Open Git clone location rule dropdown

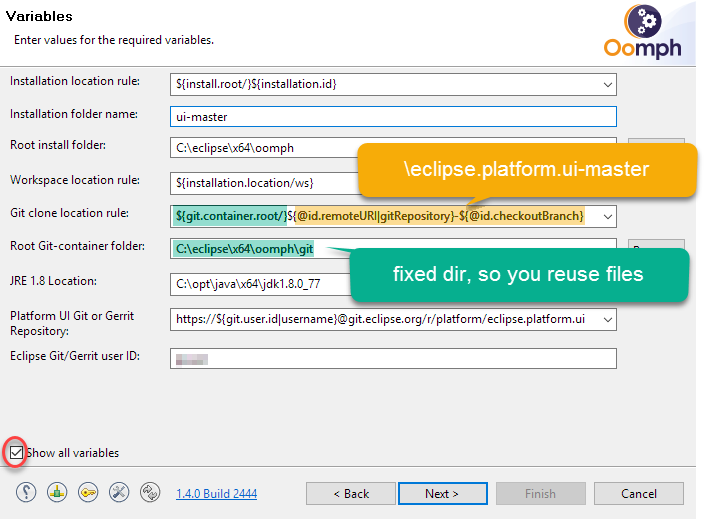click(608, 216)
